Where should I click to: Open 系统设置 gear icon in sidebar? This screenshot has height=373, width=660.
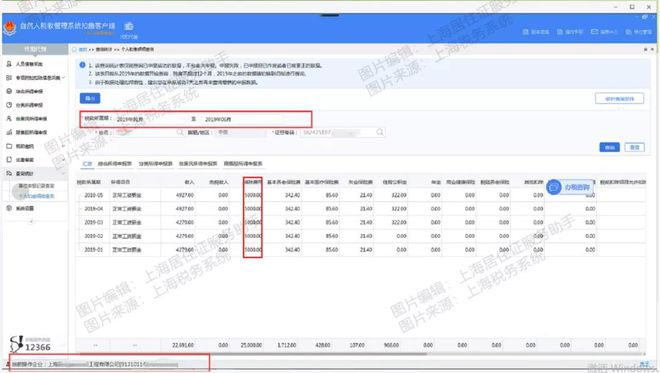pos(9,208)
